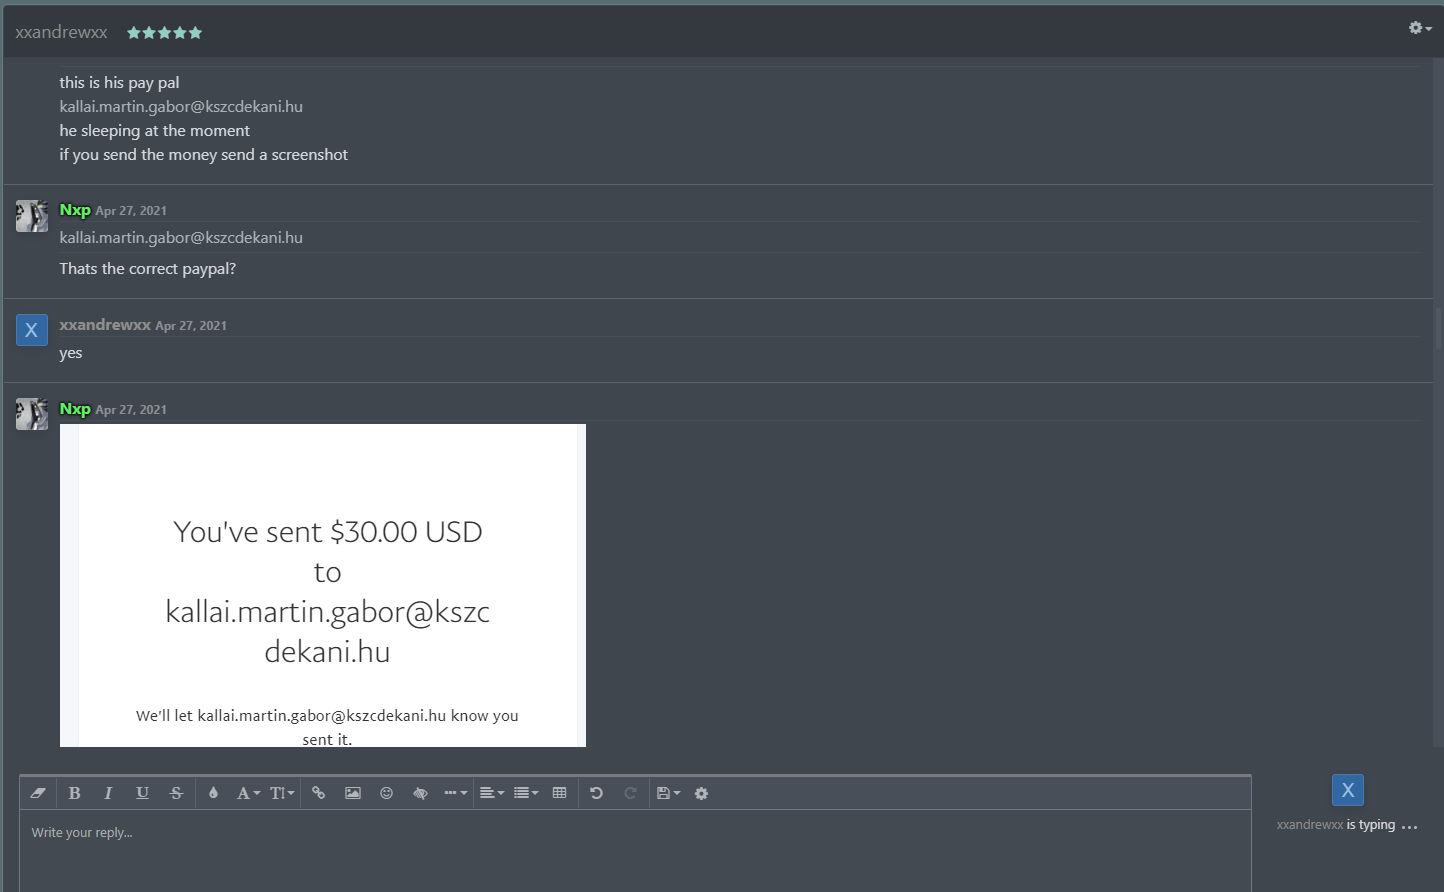Click Apr 27, 2021 date on Nxp's paypal question
Screen dimensions: 1444x892
(131, 211)
